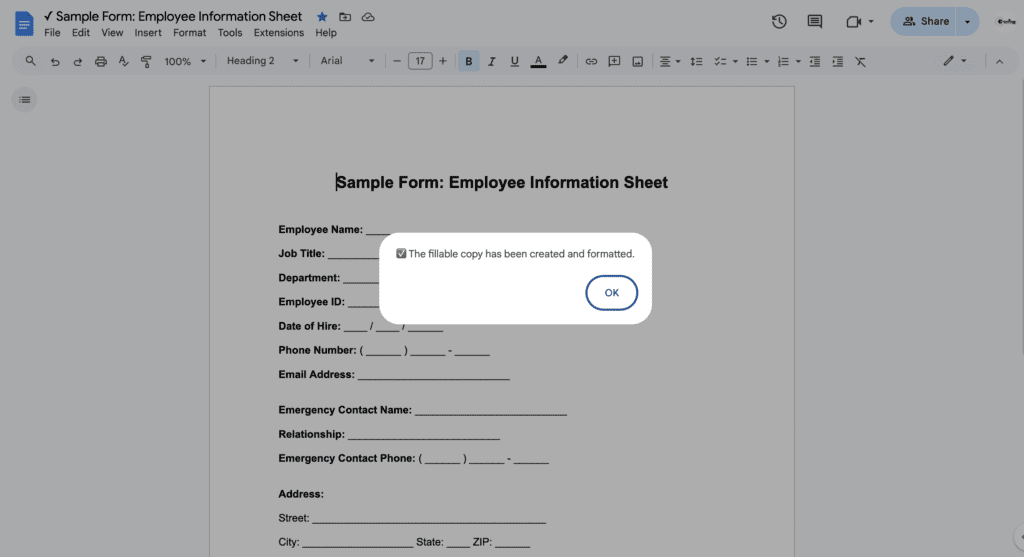Open the Google Docs home icon

tap(24, 24)
